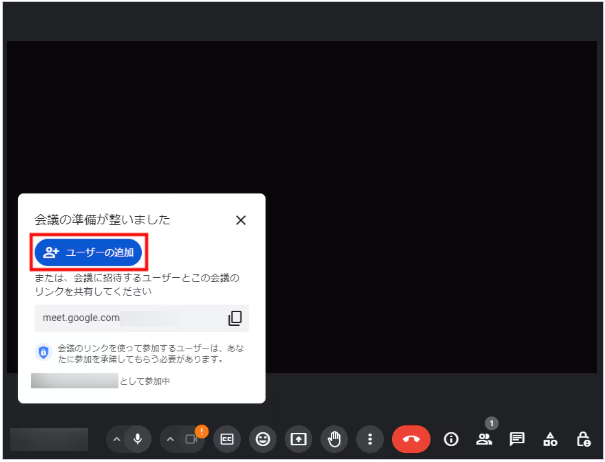Screen dimensions: 605x462
Task: Turn on closed captions
Action: (x=227, y=439)
